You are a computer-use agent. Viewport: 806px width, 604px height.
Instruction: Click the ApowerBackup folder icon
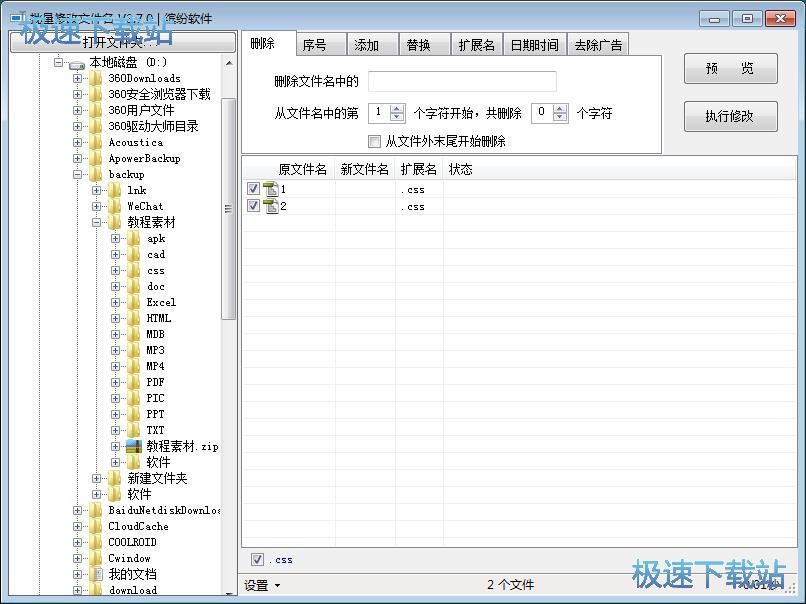point(96,158)
